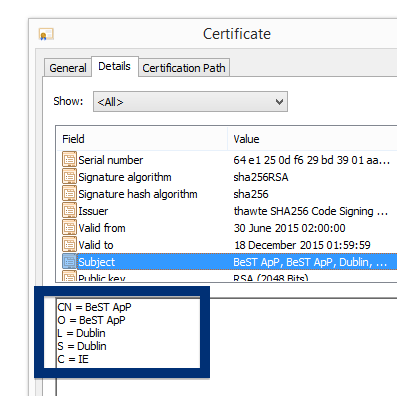Select the Serial number row
Image resolution: width=397 pixels, height=396 pixels.
tap(227, 160)
